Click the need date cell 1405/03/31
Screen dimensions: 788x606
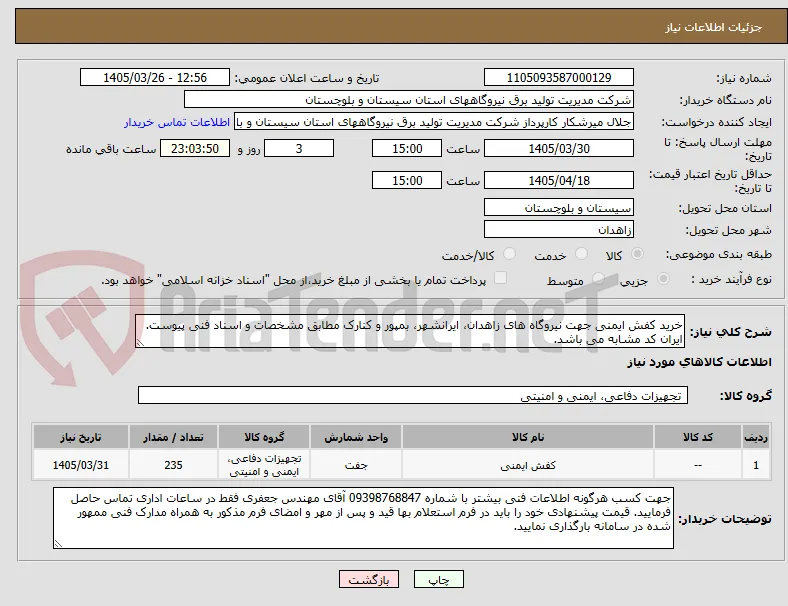tap(80, 465)
